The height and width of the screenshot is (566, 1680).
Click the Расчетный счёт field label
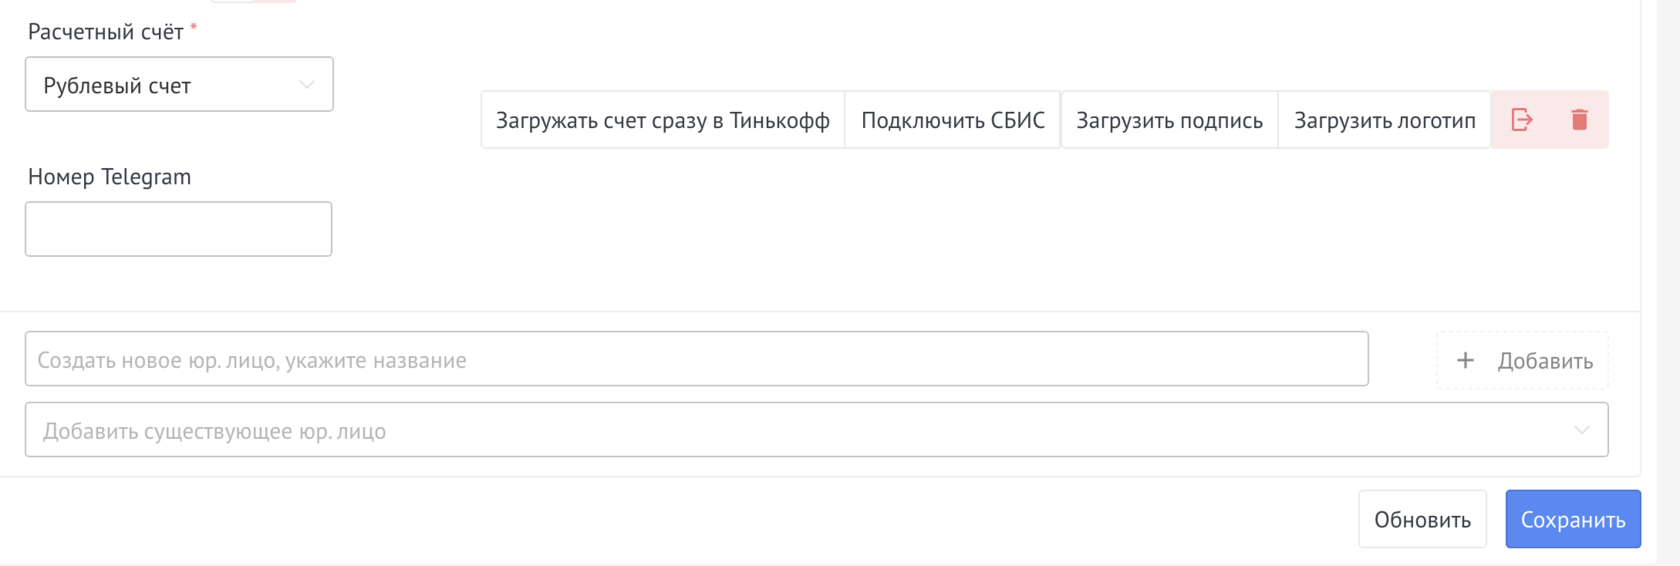pyautogui.click(x=105, y=32)
